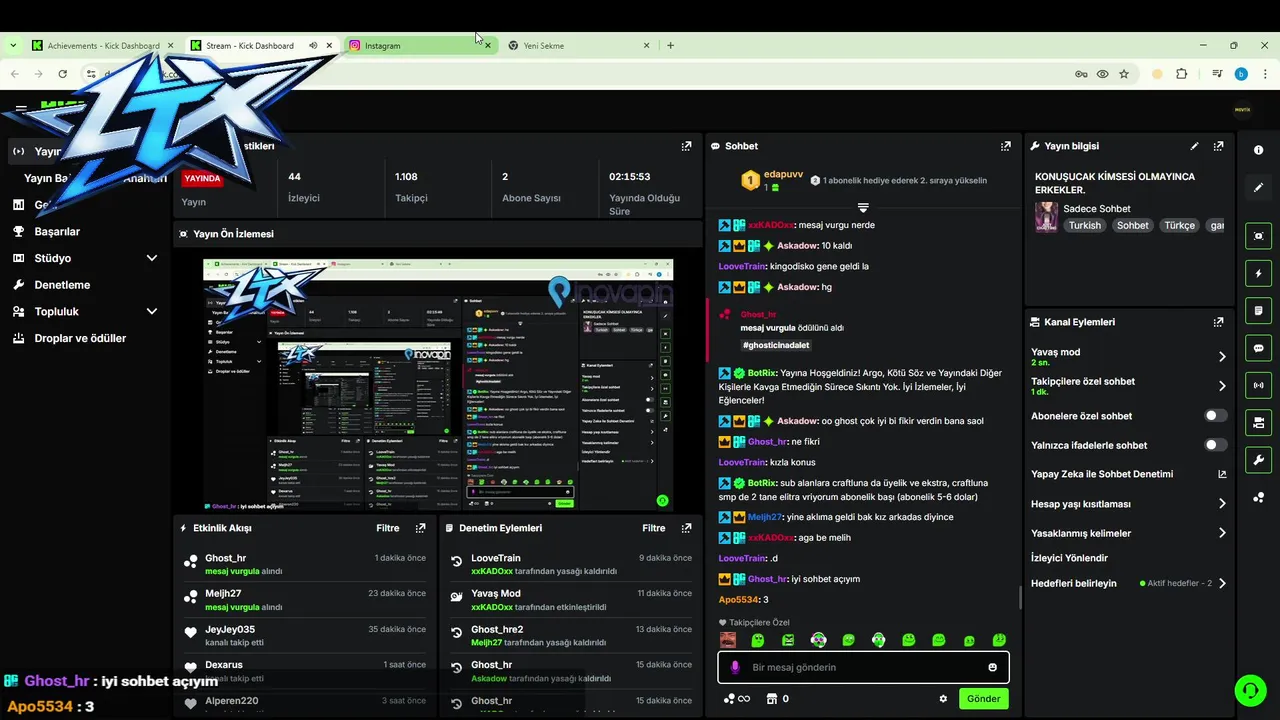The width and height of the screenshot is (1280, 720).
Task: Click the camera panel icon above the wrench
Action: tap(1258, 422)
